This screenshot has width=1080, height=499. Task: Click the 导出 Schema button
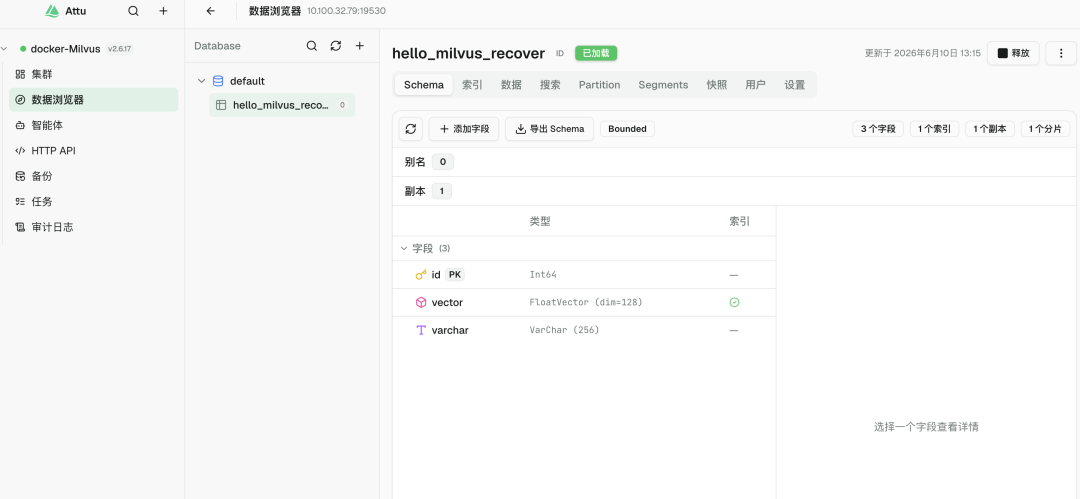(550, 129)
